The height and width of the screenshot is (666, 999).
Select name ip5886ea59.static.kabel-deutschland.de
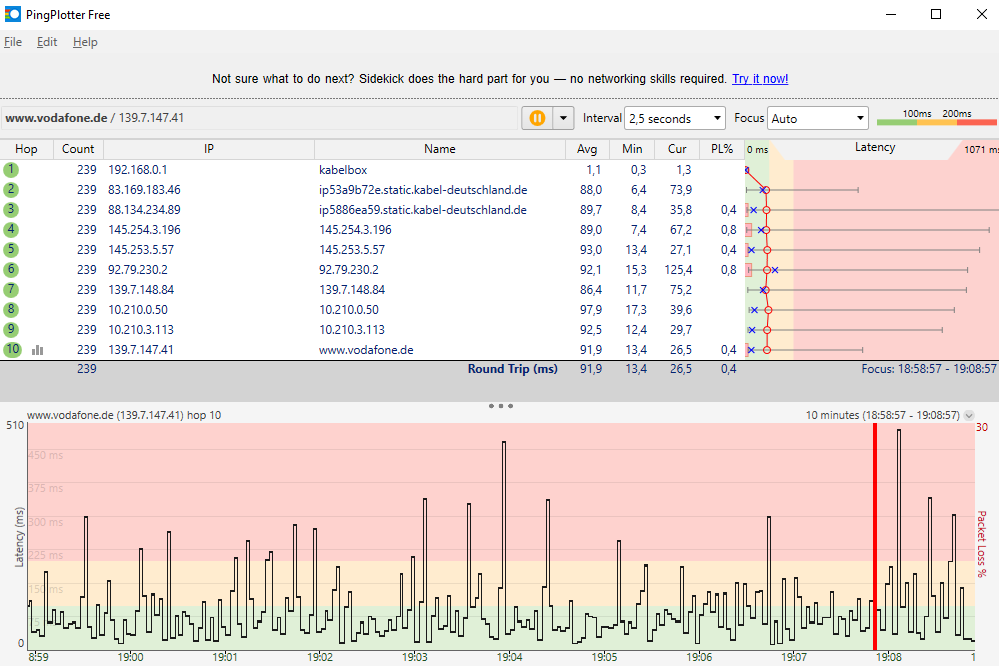[x=422, y=210]
